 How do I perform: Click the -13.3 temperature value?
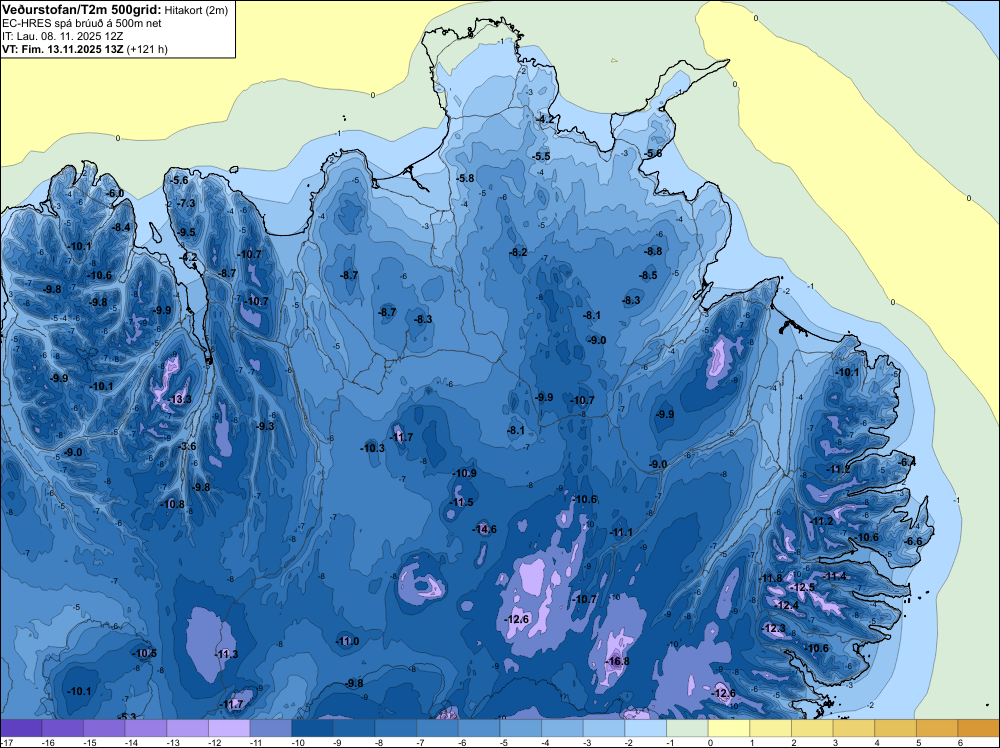179,399
